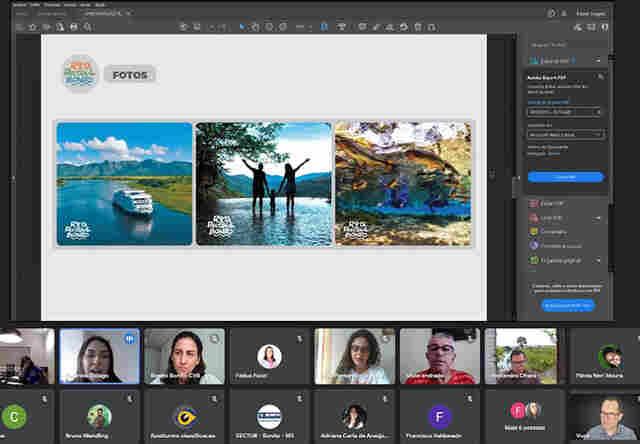Expand the Criar PDF options arrow
The image size is (640, 444).
coord(597,218)
